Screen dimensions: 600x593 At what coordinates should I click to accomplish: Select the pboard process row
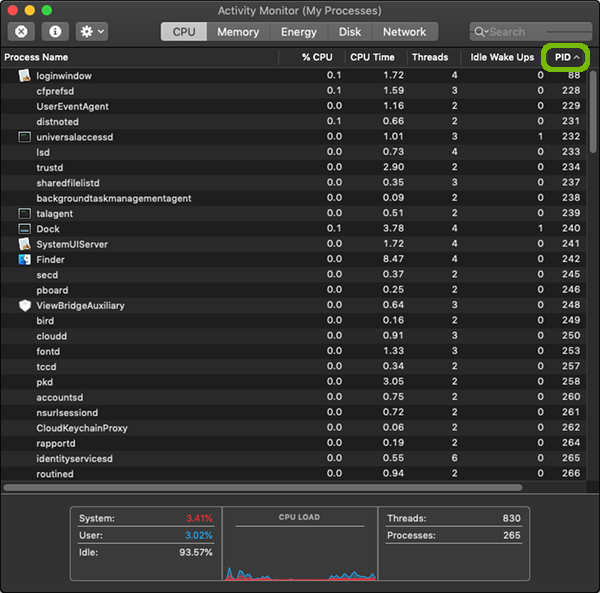point(293,290)
